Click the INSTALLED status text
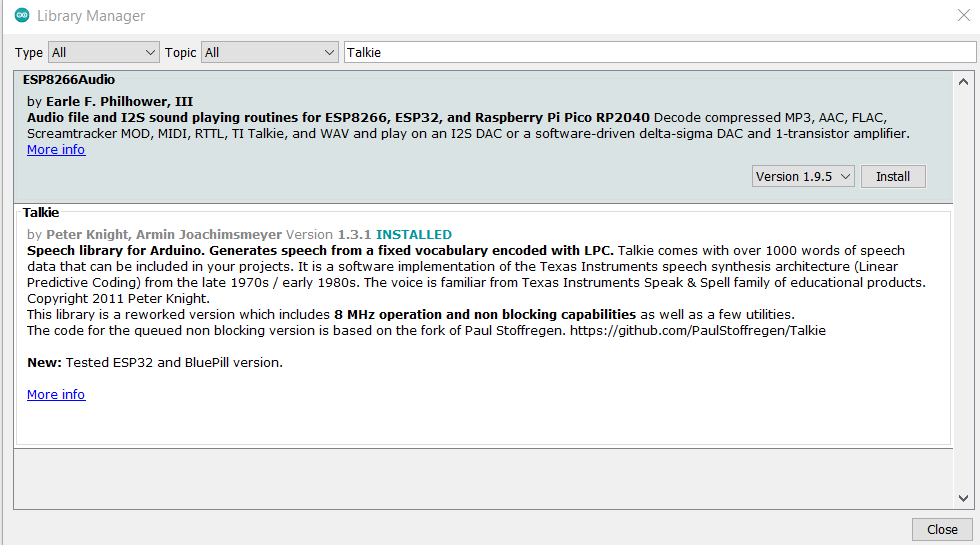The height and width of the screenshot is (545, 980). tap(414, 234)
